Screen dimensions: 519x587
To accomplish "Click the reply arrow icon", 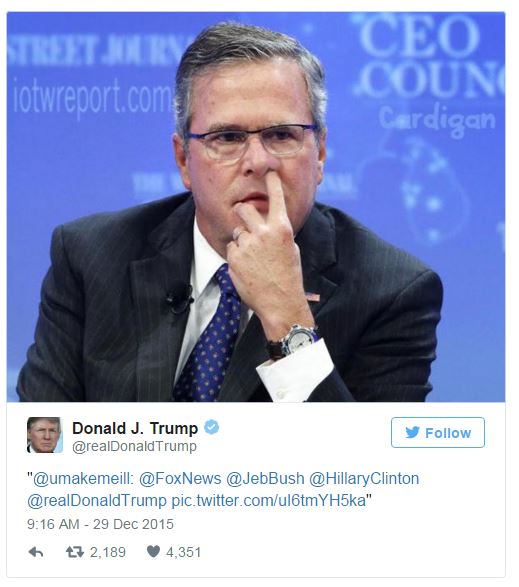I will [36, 552].
